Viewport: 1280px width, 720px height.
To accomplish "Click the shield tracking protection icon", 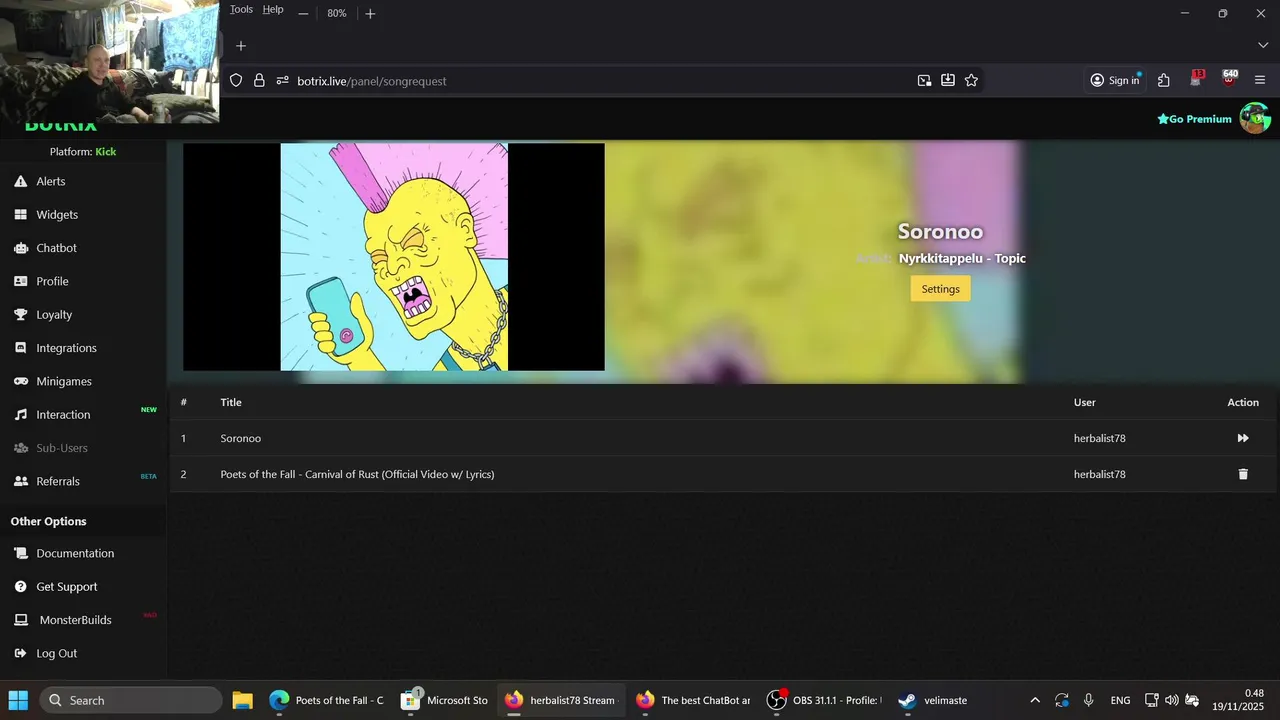I will click(236, 80).
